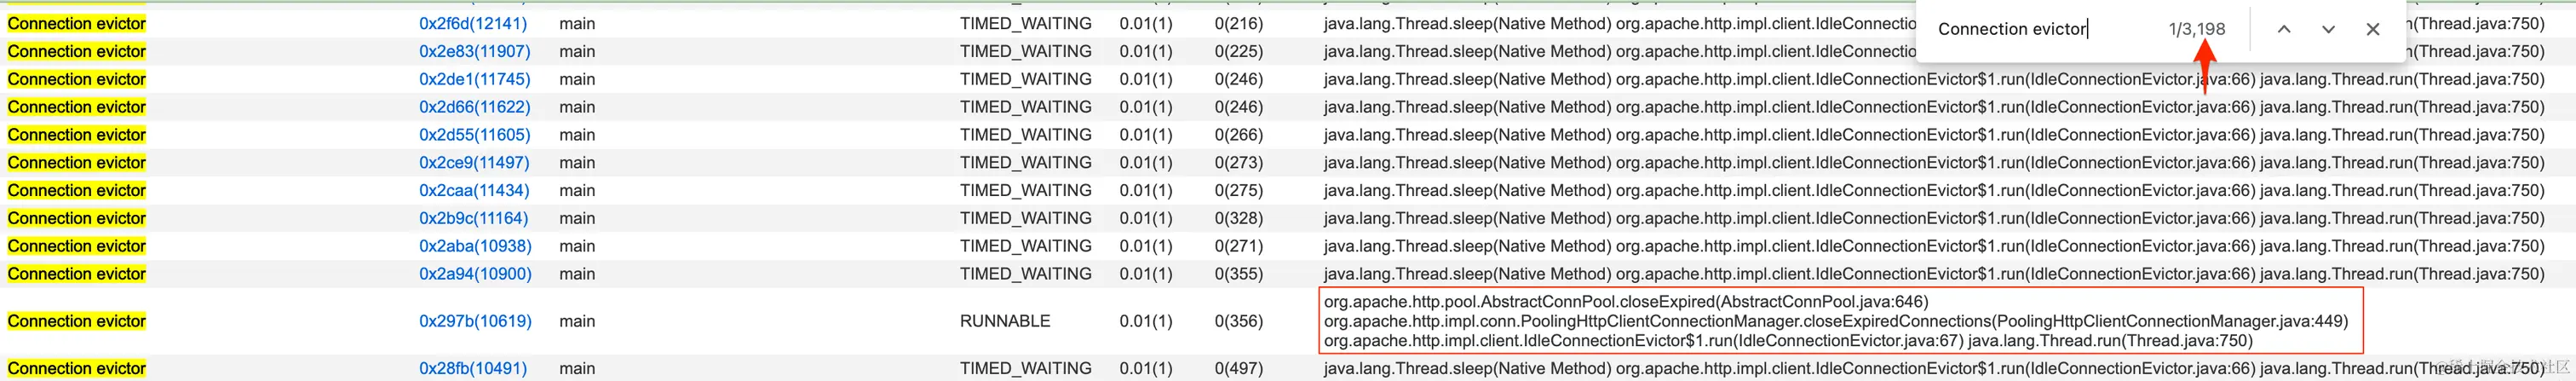Click the 0(273) value cell
Image resolution: width=2576 pixels, height=381 pixels.
(x=1239, y=162)
